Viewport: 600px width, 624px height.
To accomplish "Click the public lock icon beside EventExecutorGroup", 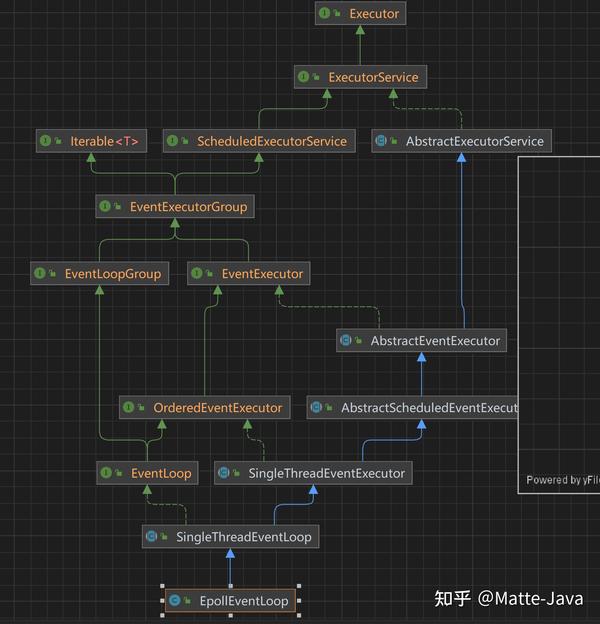I will [118, 206].
